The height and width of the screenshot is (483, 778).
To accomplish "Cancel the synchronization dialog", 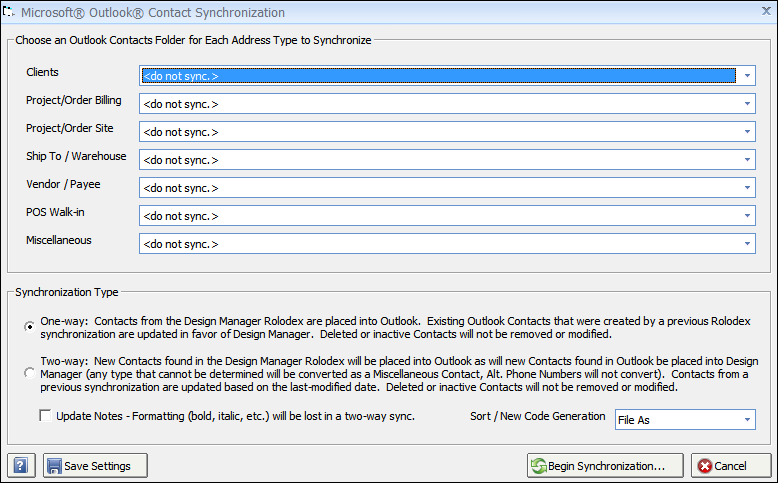I will pos(731,466).
